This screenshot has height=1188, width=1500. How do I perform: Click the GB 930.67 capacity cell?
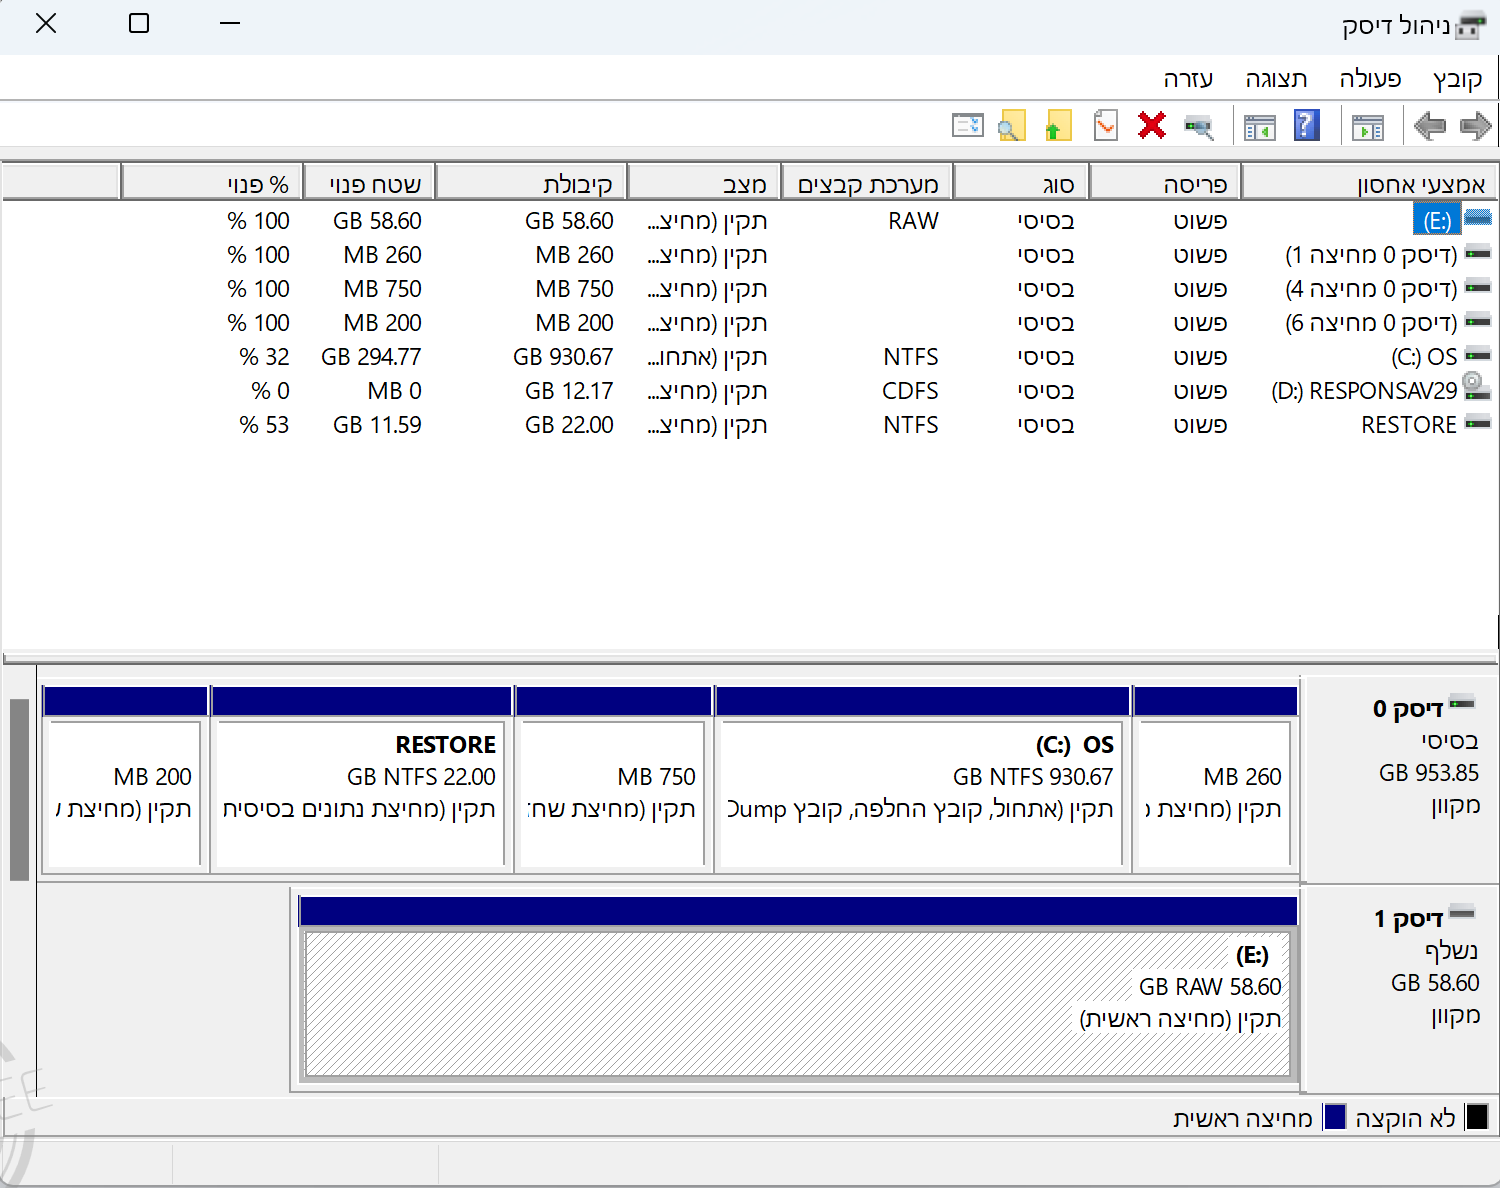click(x=563, y=357)
